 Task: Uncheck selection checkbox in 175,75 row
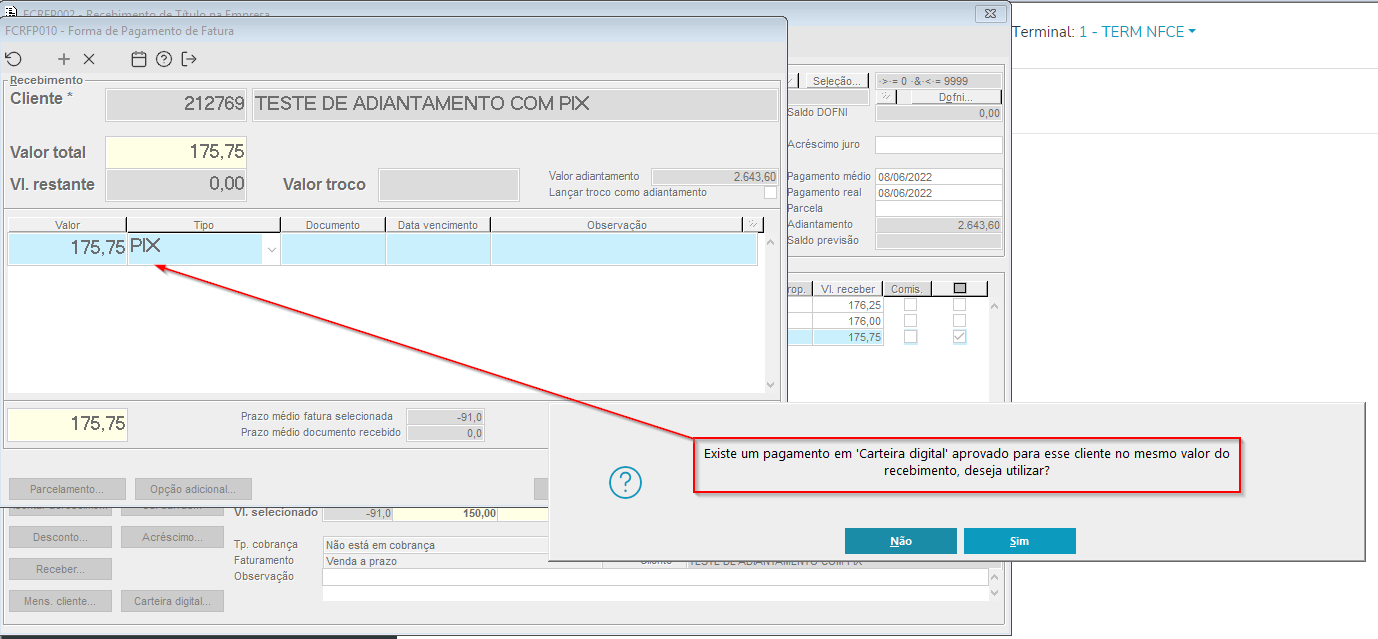point(960,337)
